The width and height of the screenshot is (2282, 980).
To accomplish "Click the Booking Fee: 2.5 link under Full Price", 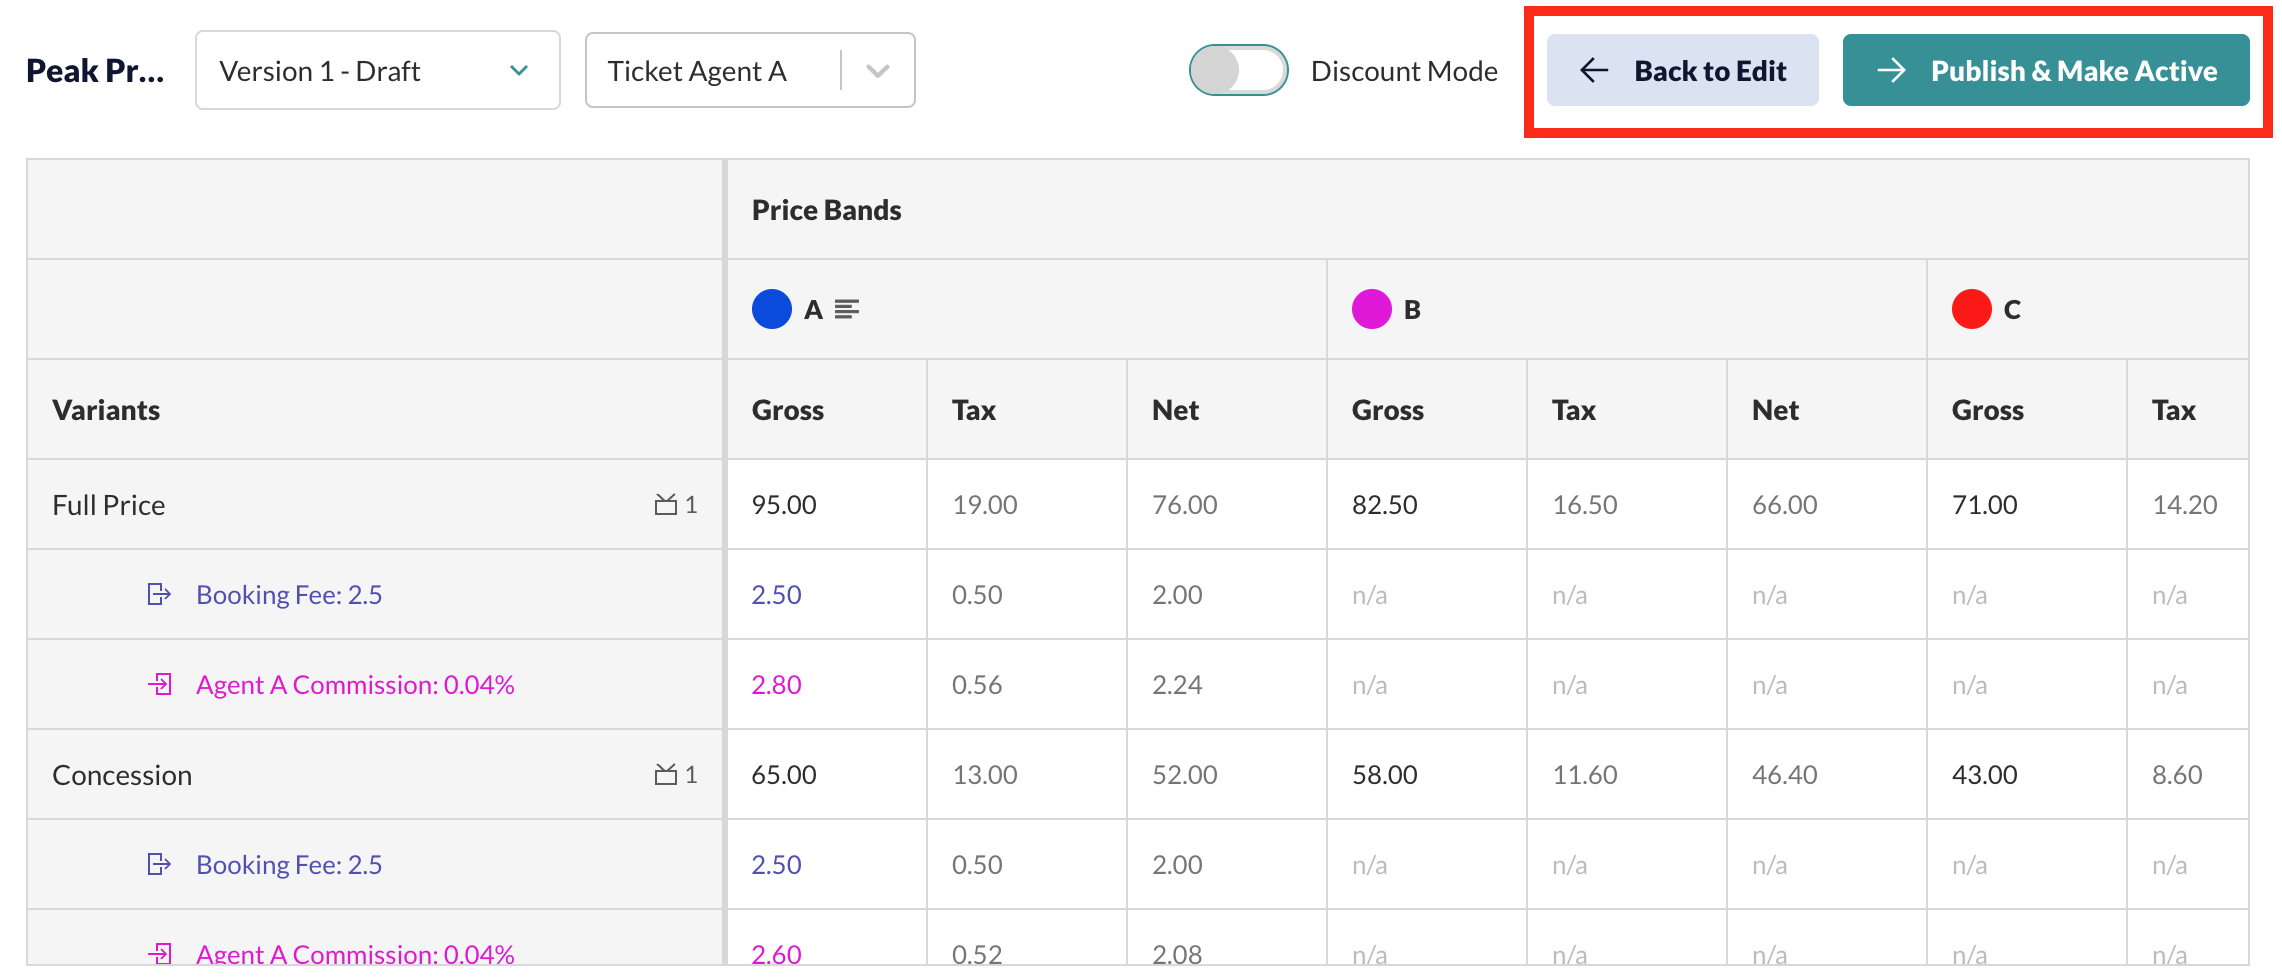I will click(289, 595).
